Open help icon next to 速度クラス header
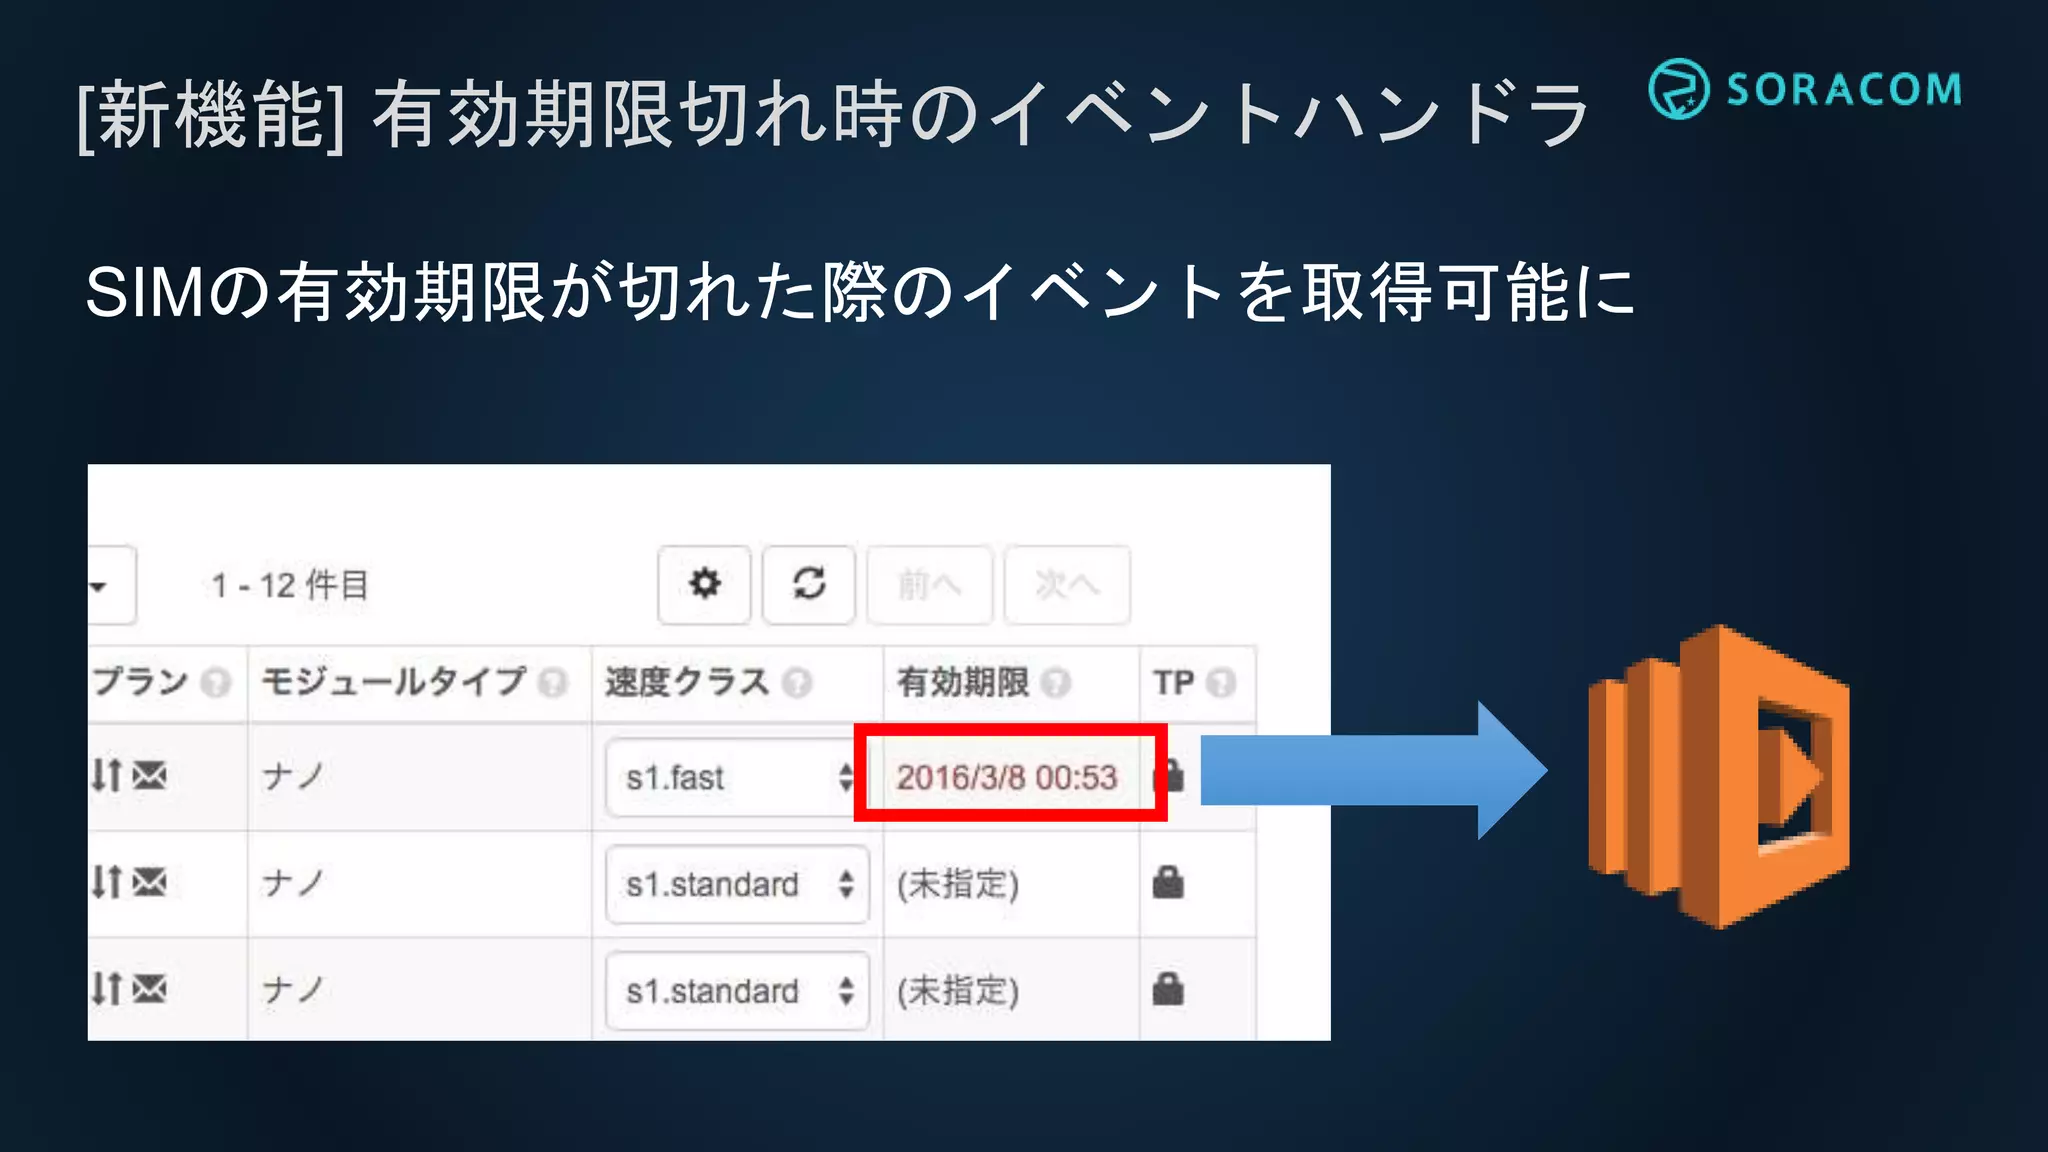Screen dimensions: 2048x1152 (x=797, y=683)
